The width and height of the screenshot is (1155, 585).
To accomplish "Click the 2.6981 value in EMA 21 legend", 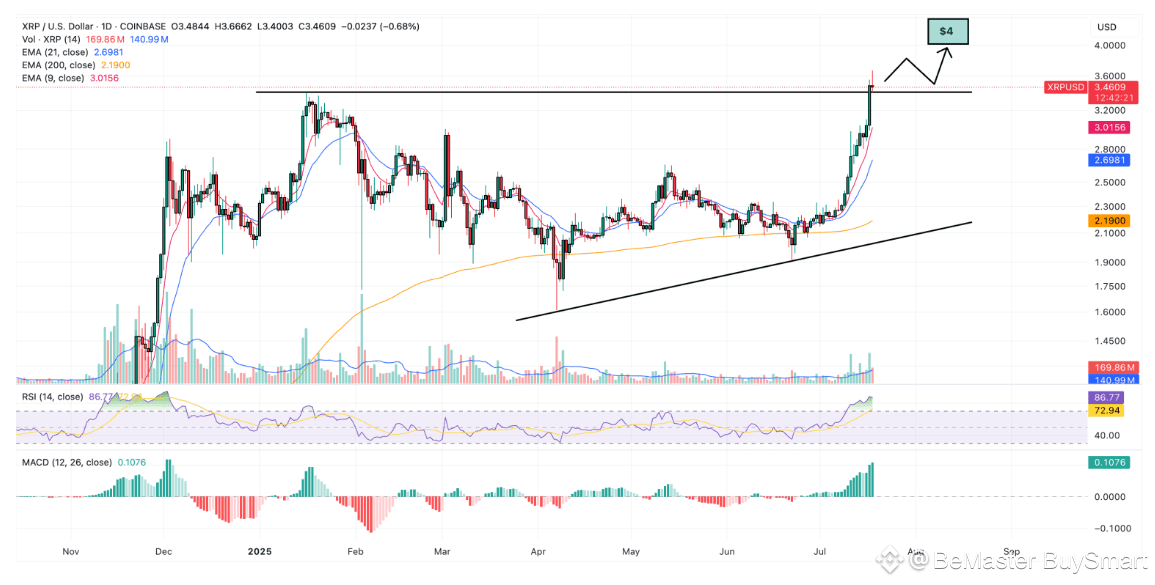I will [x=107, y=52].
